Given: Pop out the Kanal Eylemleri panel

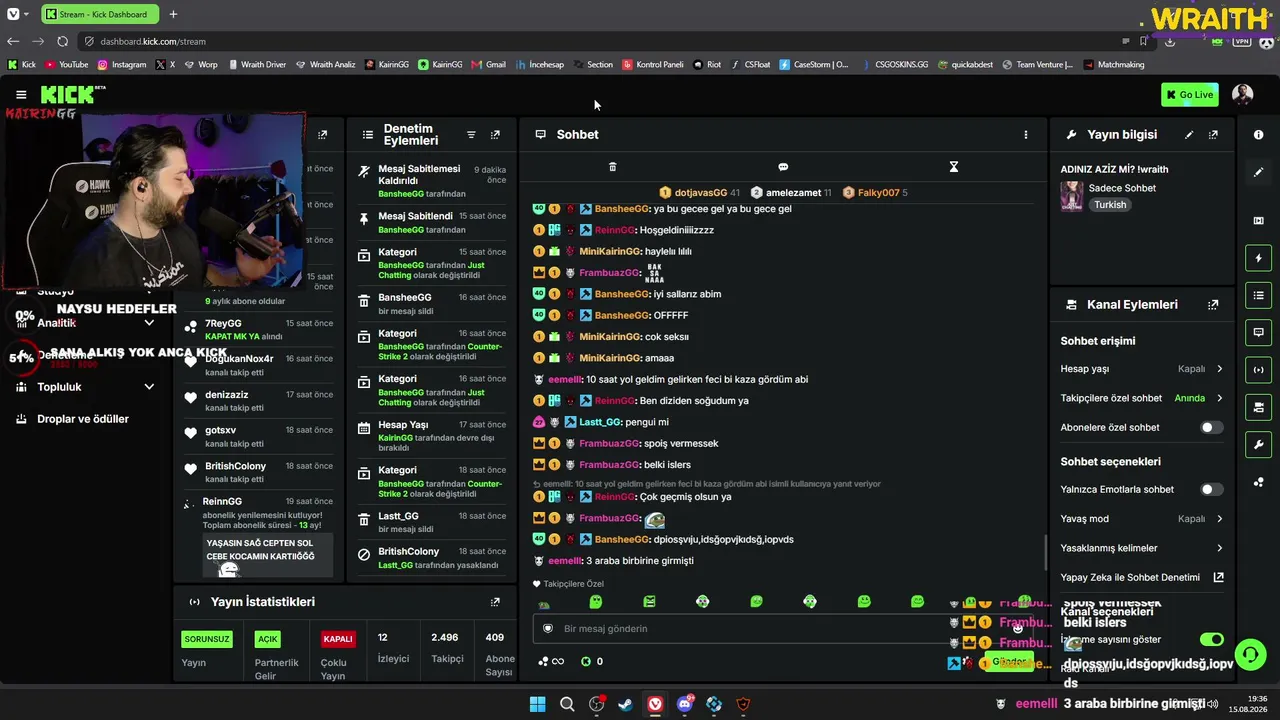Looking at the screenshot, I should (1213, 304).
